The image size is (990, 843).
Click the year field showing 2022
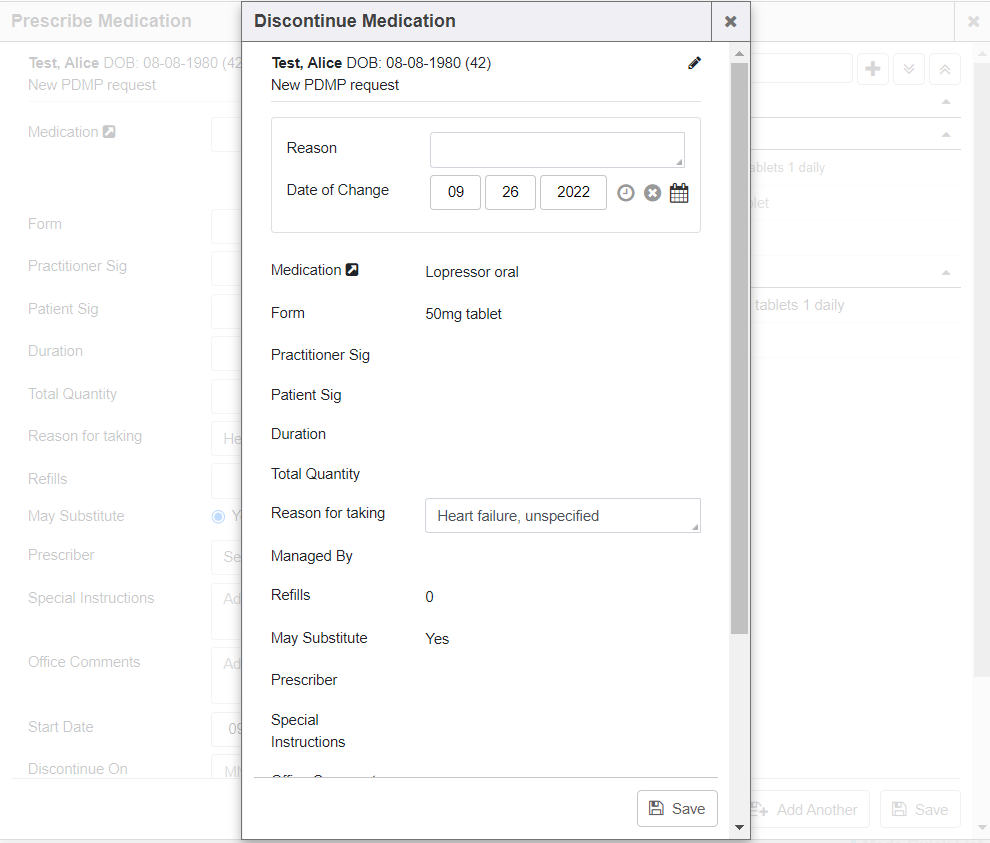tap(573, 192)
